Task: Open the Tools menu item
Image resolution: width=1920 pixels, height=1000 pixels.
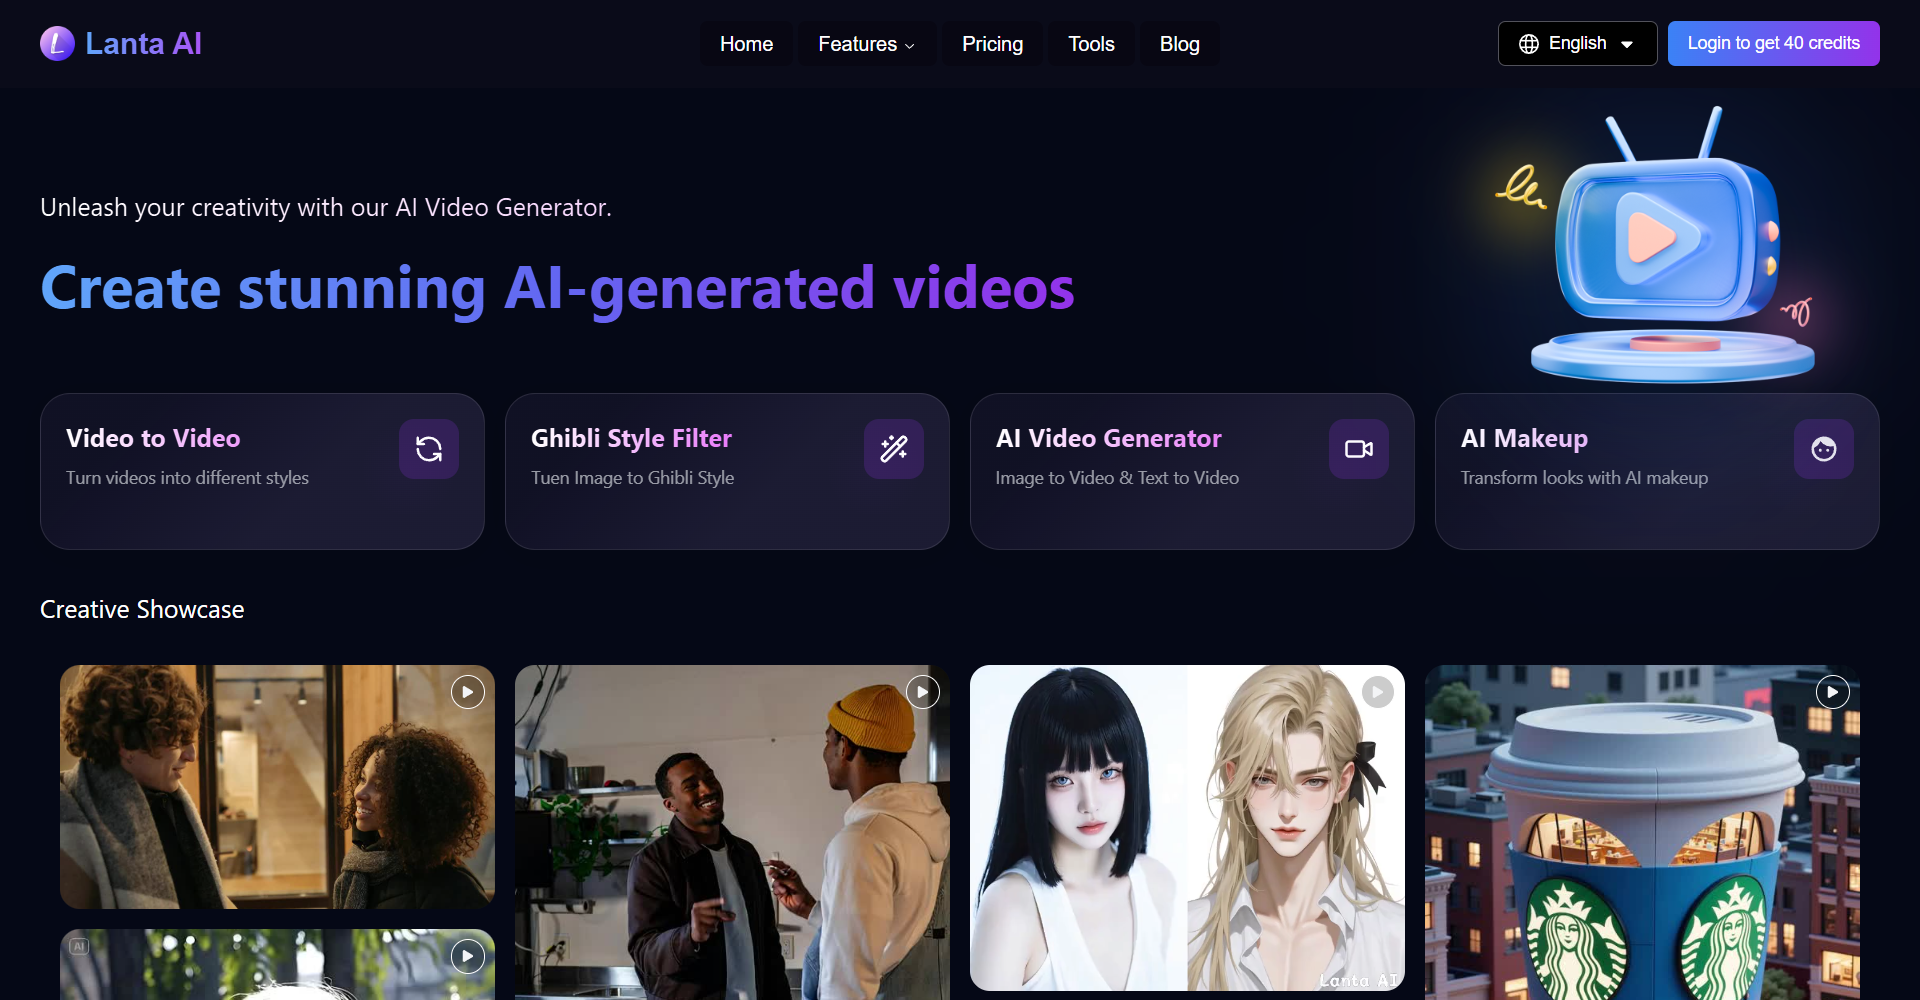Action: pos(1091,44)
